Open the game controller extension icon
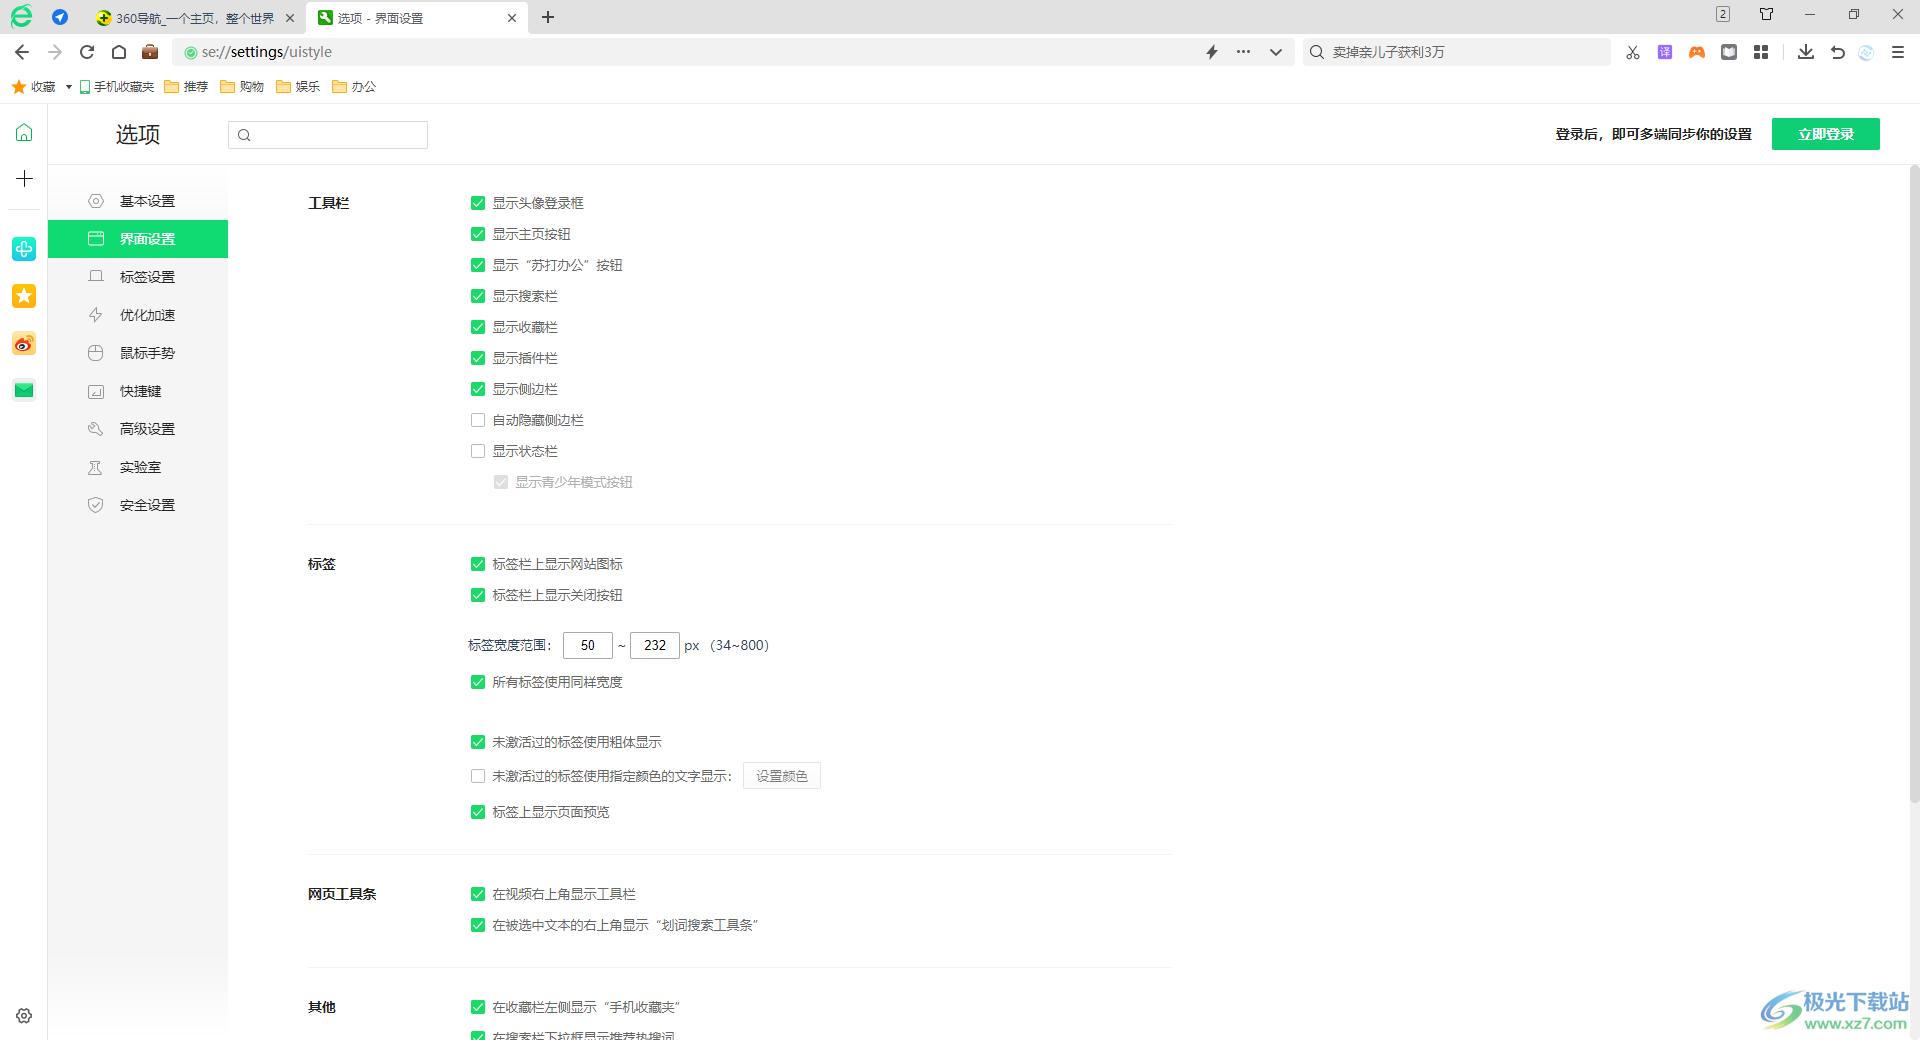The height and width of the screenshot is (1040, 1920). click(x=1697, y=52)
